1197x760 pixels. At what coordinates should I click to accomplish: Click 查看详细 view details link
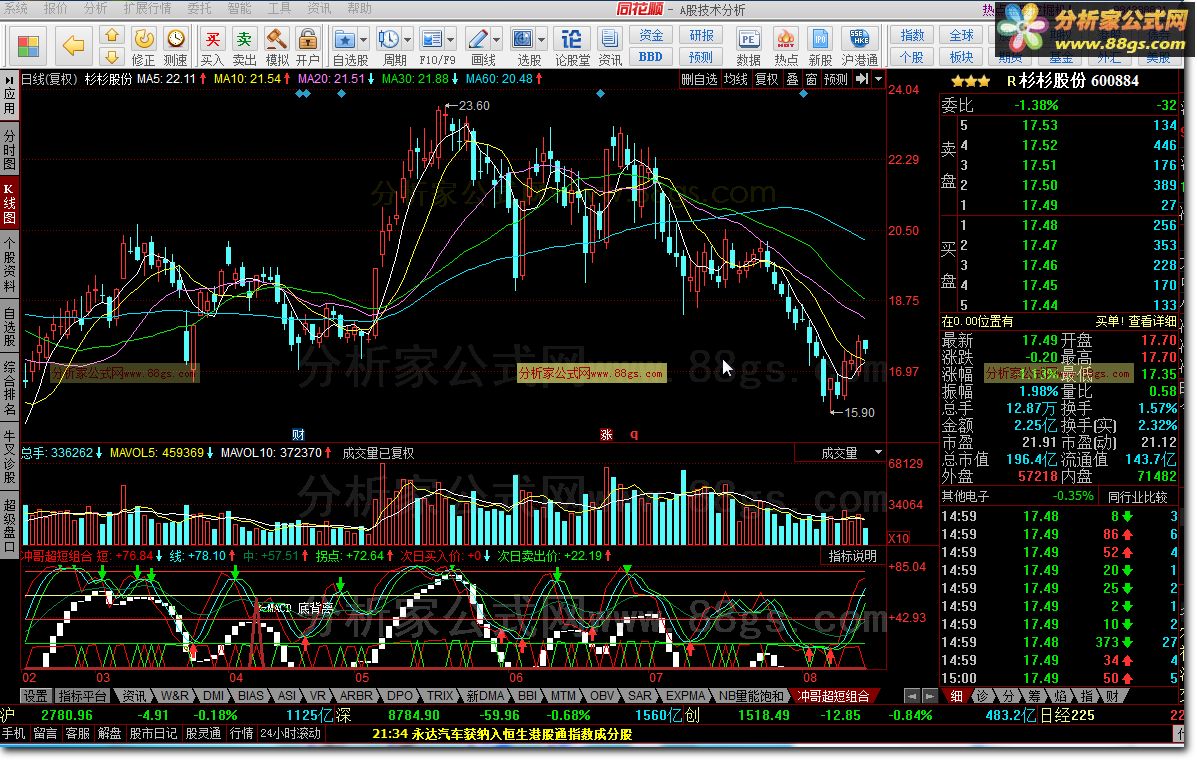click(x=1152, y=321)
